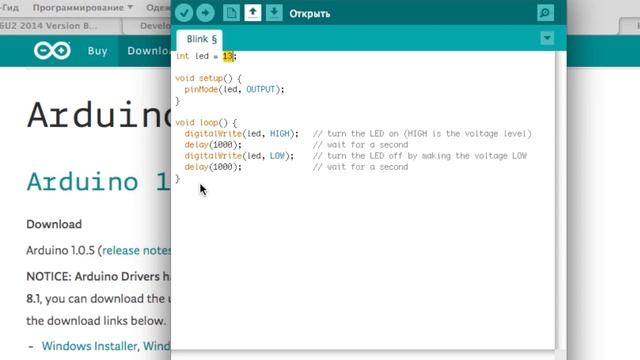Click the 'Arduino 1' heading on webpage
This screenshot has width=640, height=360.
pos(98,182)
